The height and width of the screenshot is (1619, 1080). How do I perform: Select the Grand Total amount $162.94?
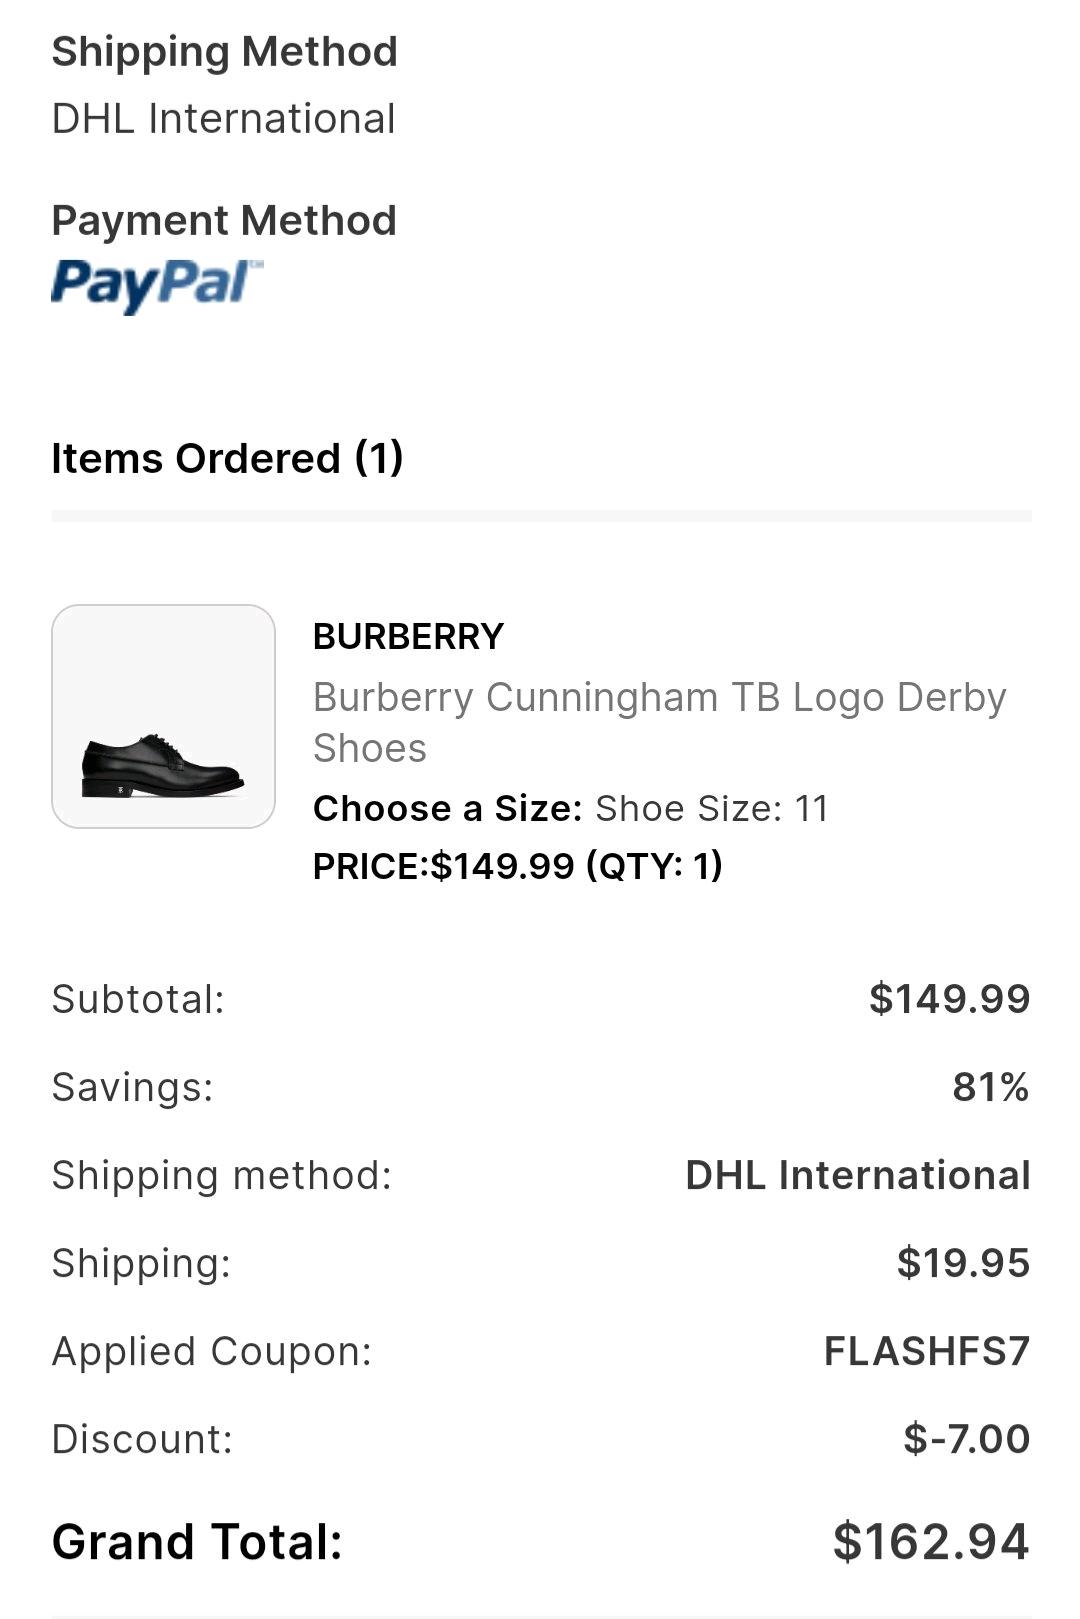click(x=931, y=1541)
